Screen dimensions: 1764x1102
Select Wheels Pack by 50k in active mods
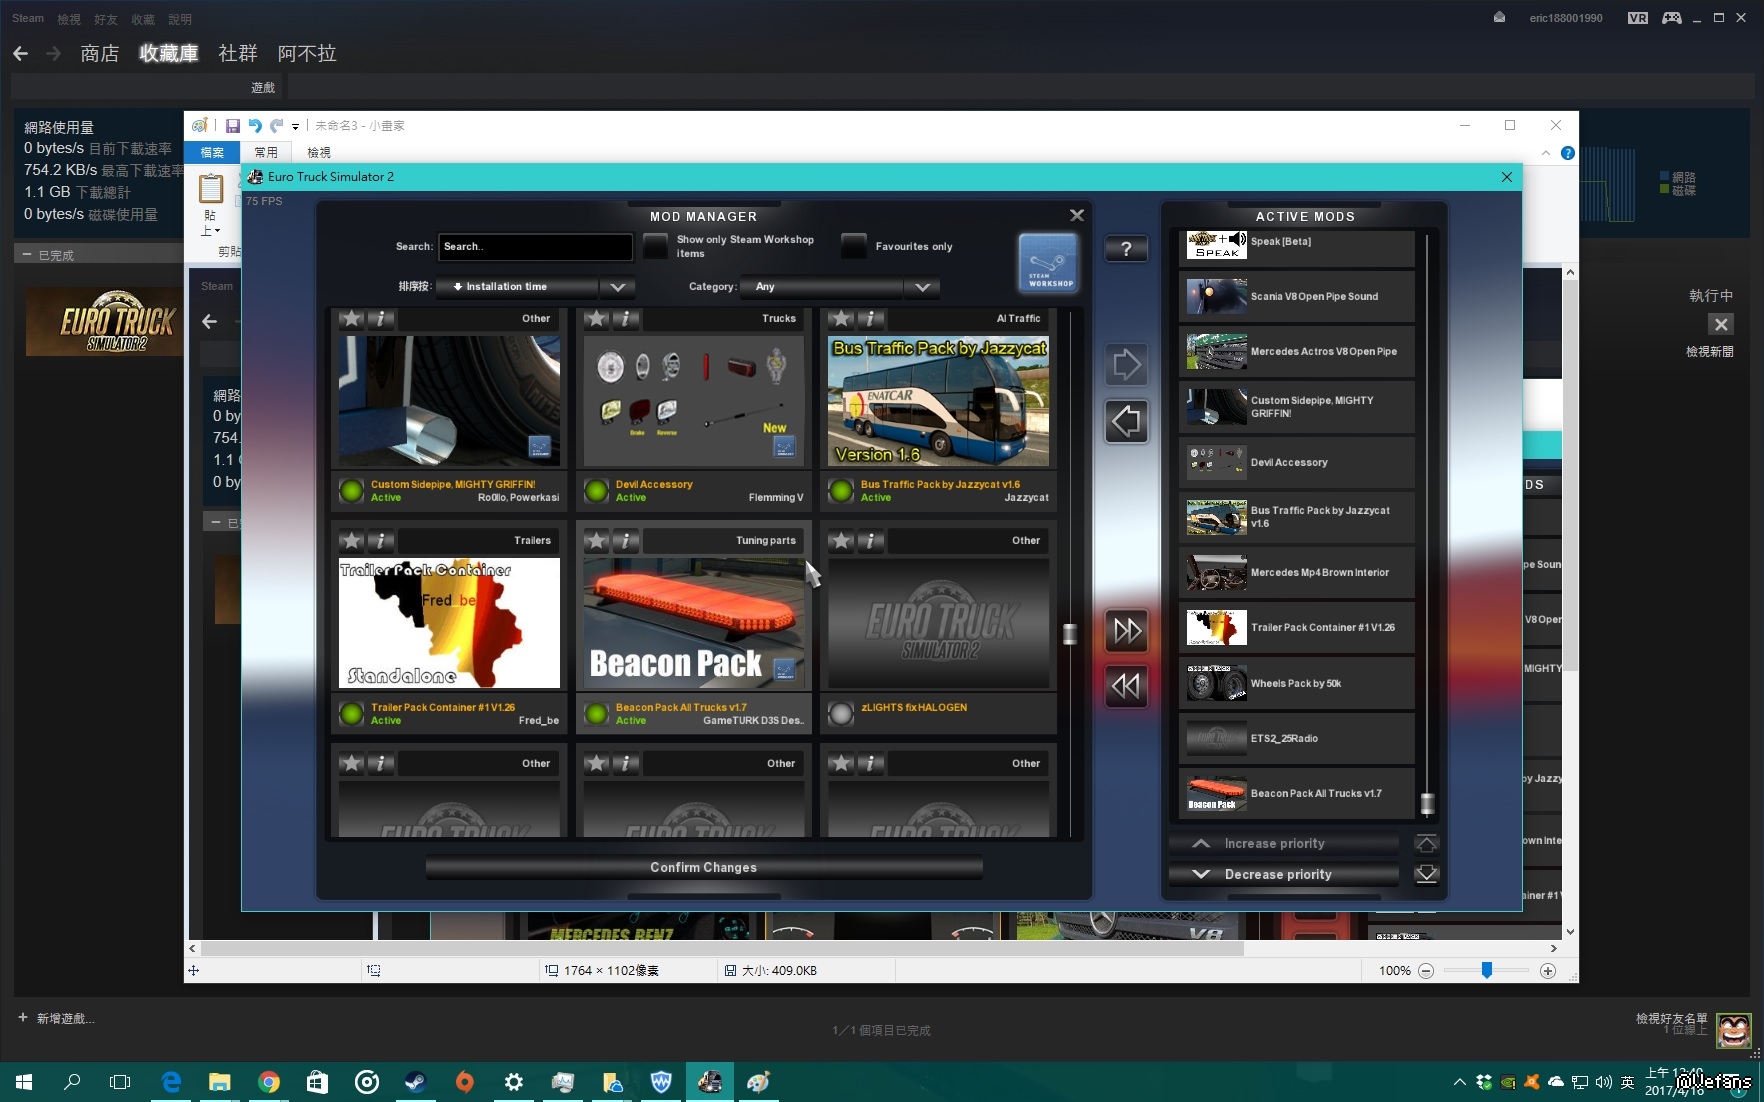[1298, 683]
